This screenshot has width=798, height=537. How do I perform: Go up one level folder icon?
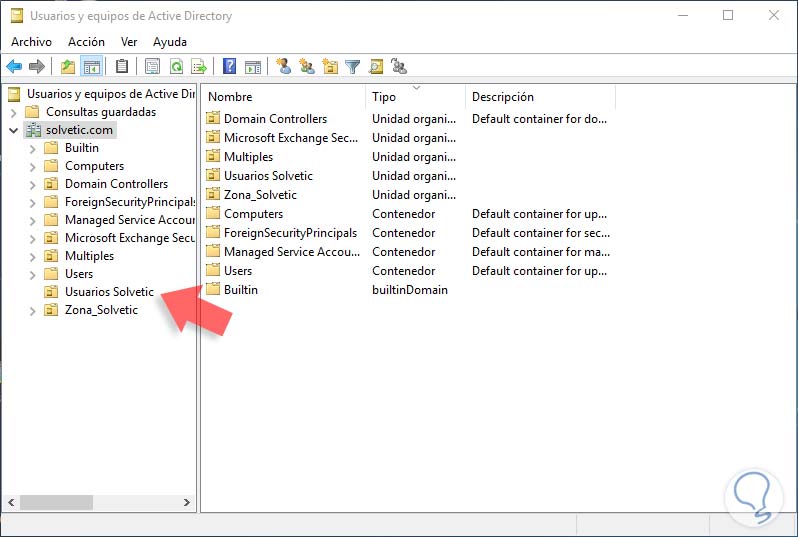pyautogui.click(x=68, y=66)
